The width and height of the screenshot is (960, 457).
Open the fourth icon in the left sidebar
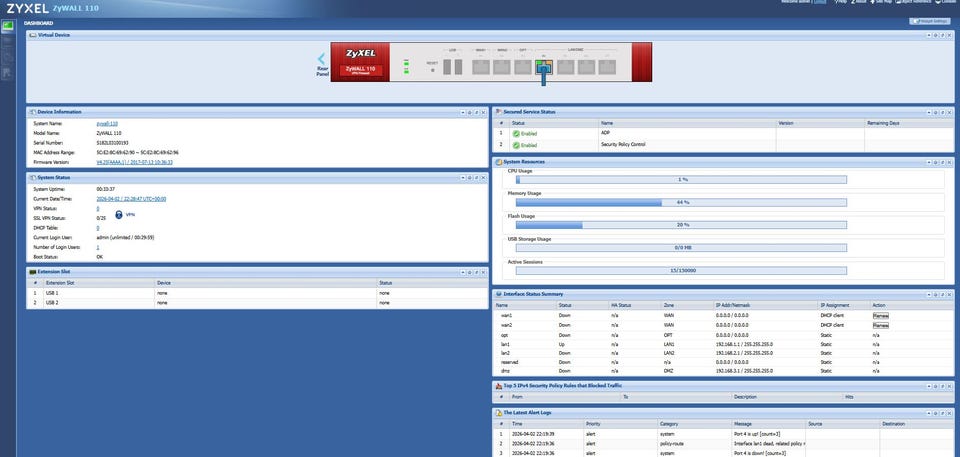[7, 74]
